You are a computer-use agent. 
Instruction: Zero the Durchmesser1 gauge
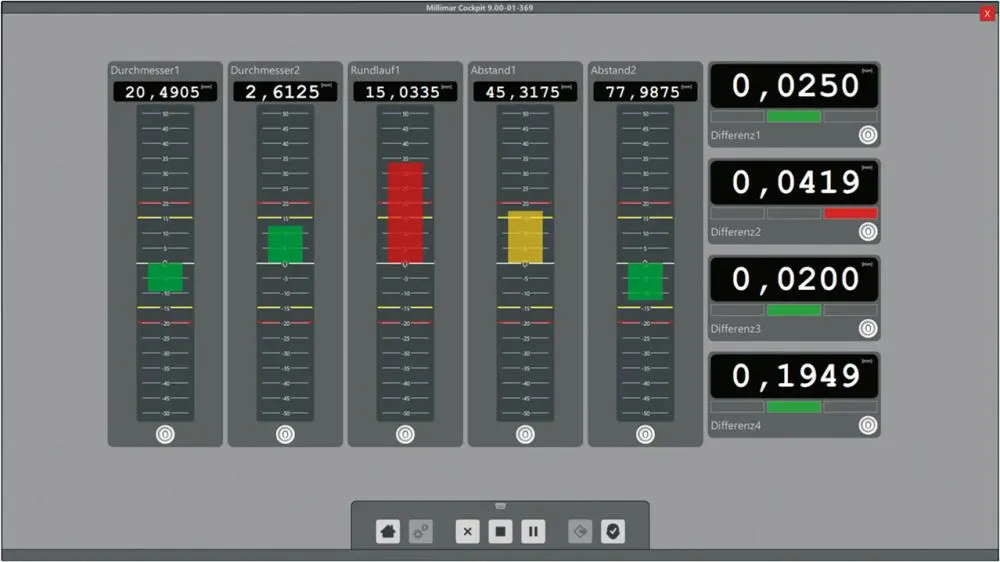click(165, 435)
